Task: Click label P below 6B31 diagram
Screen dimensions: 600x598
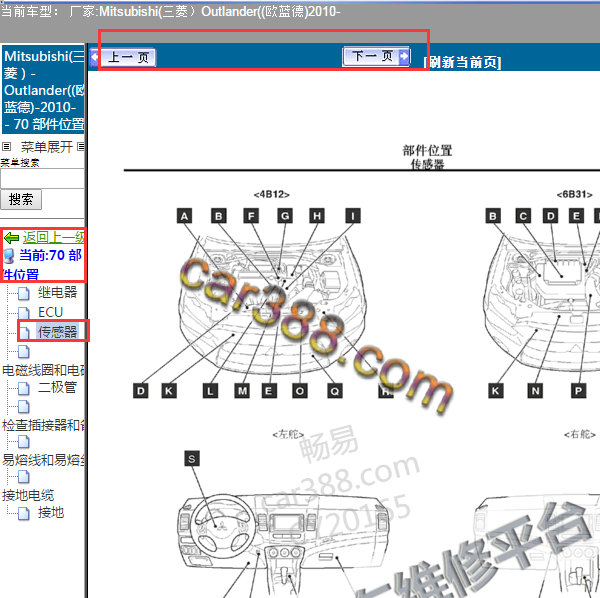Action: coord(578,391)
